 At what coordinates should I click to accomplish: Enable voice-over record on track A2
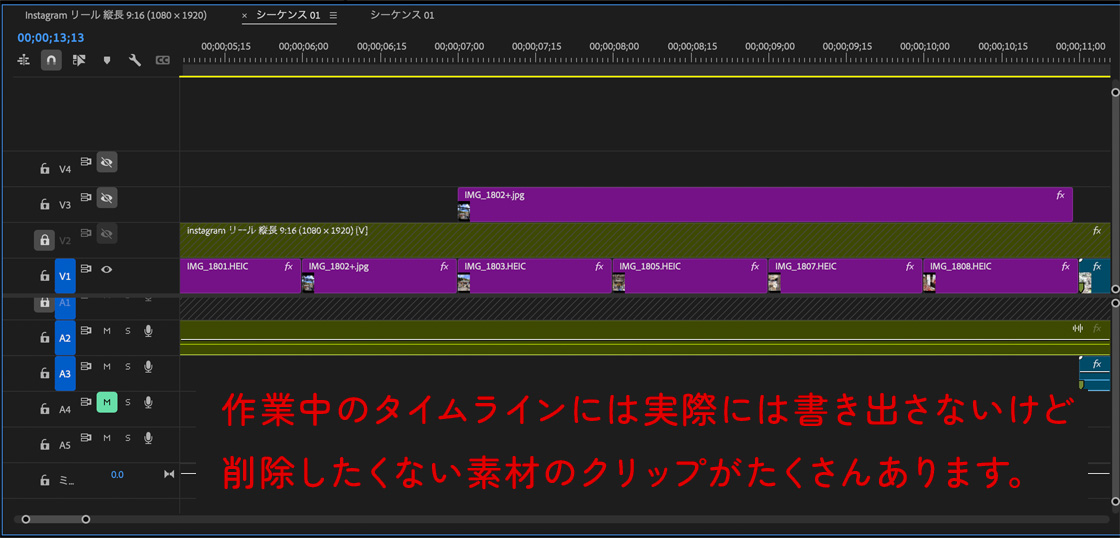point(148,331)
